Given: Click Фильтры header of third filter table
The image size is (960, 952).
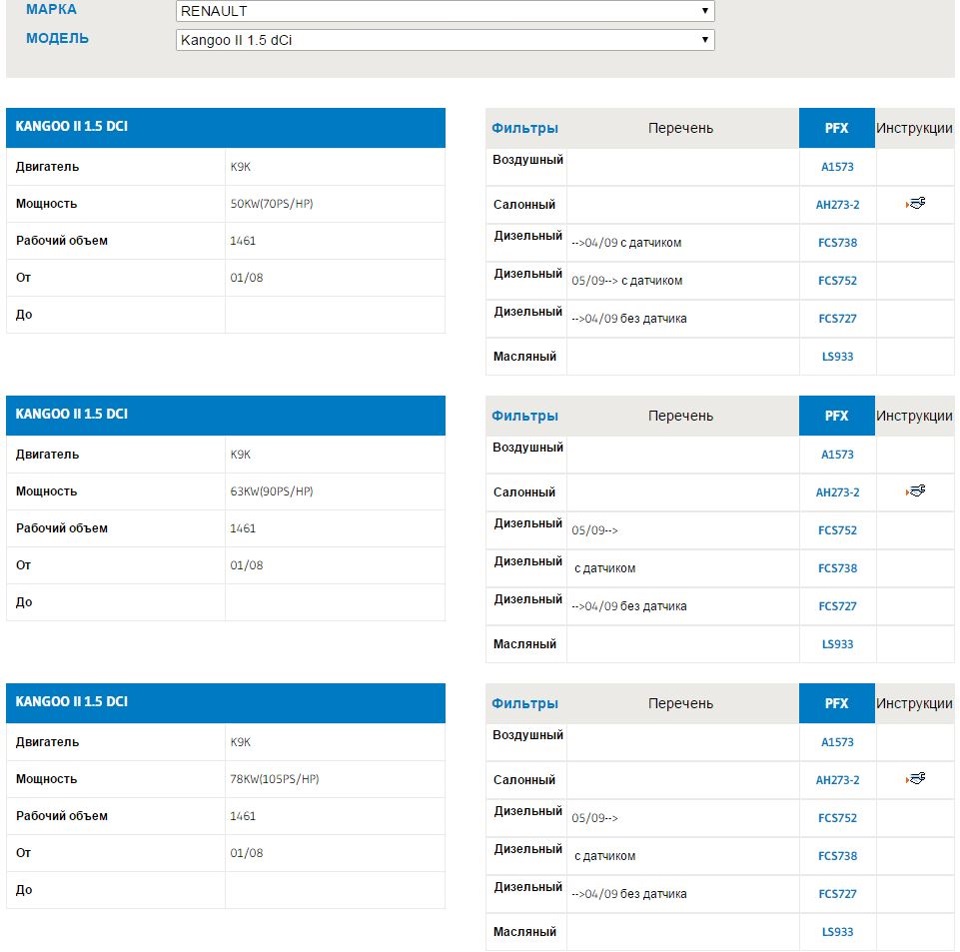Looking at the screenshot, I should click(x=525, y=704).
